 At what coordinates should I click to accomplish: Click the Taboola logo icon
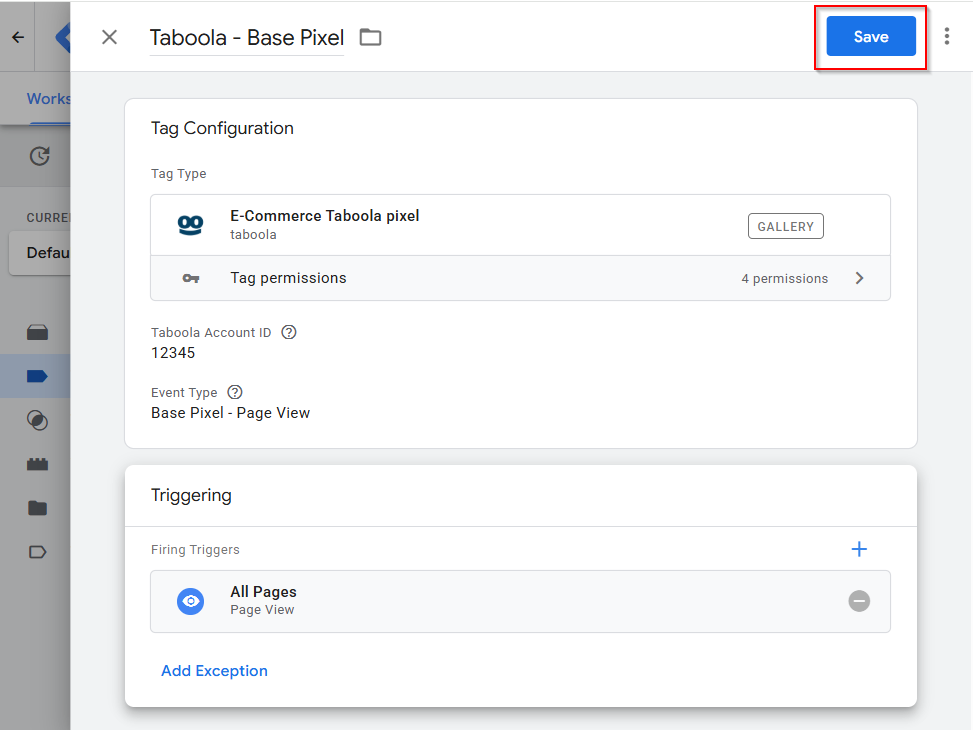[191, 225]
